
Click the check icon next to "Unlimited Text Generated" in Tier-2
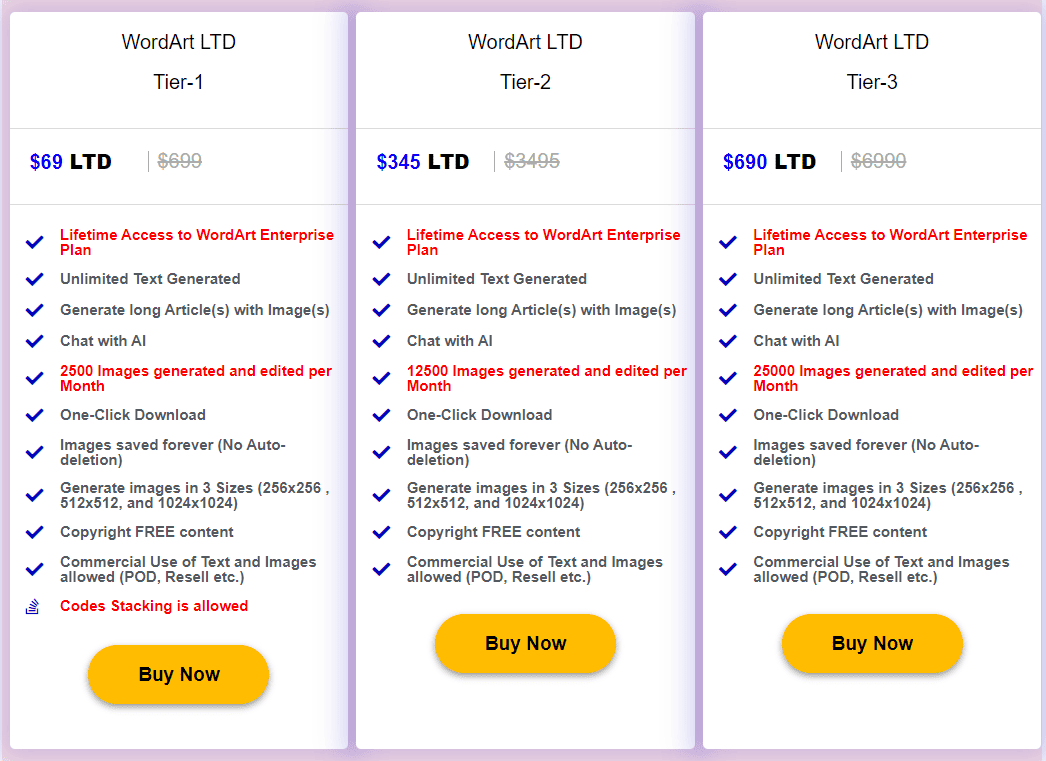pos(381,279)
